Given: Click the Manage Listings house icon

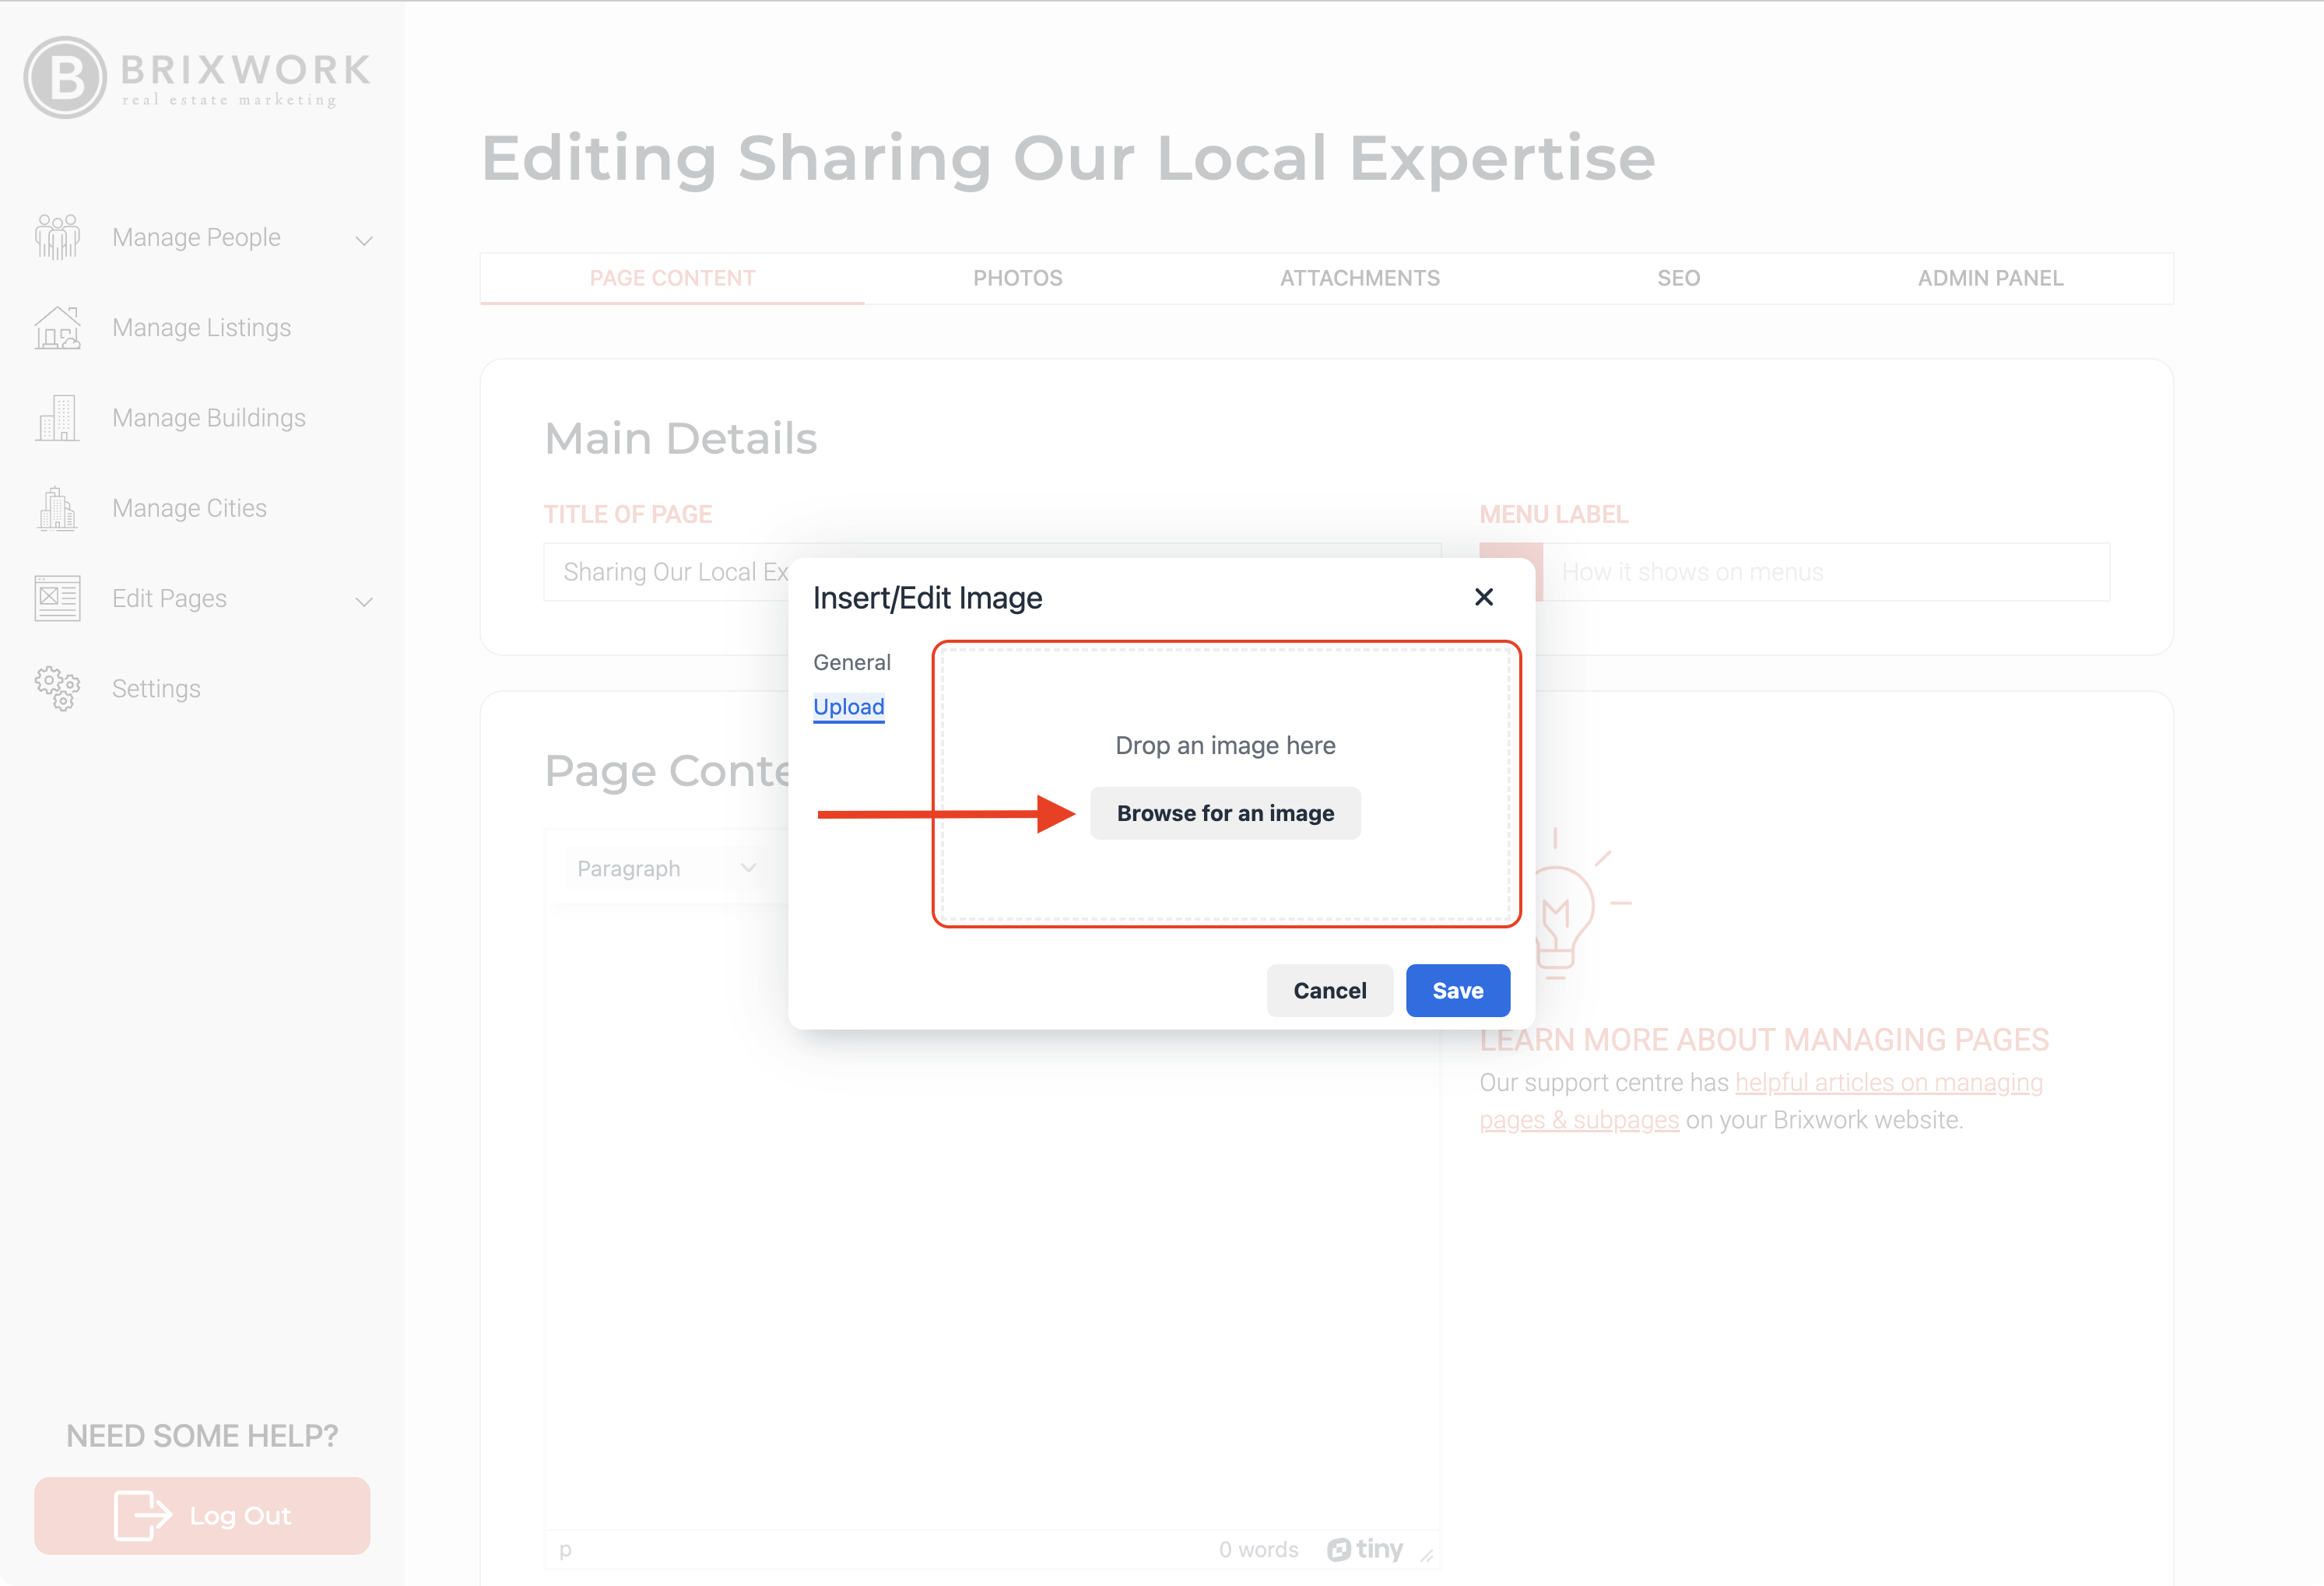Looking at the screenshot, I should [x=57, y=328].
